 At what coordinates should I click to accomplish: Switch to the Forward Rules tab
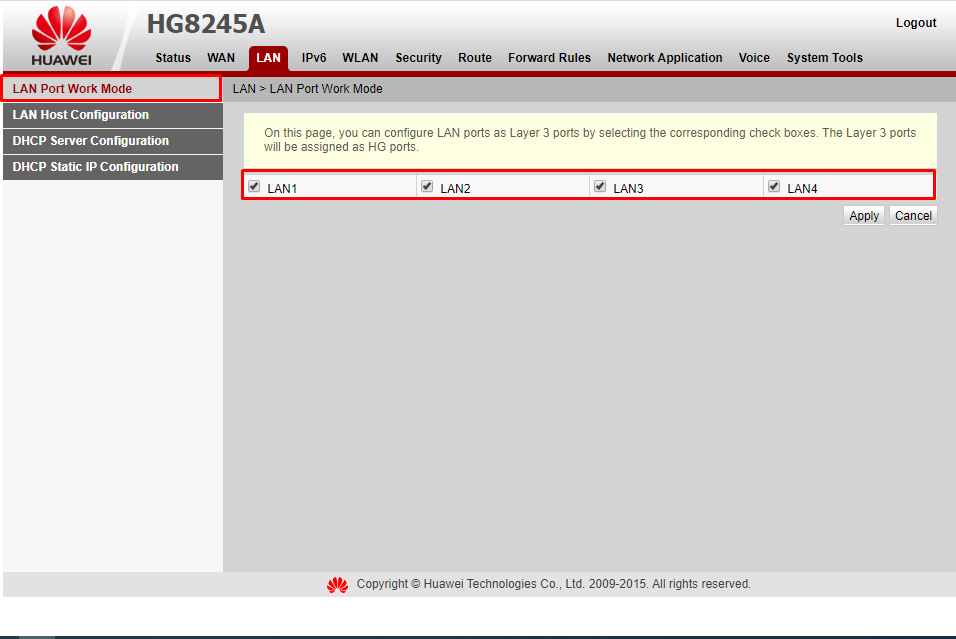coord(549,58)
